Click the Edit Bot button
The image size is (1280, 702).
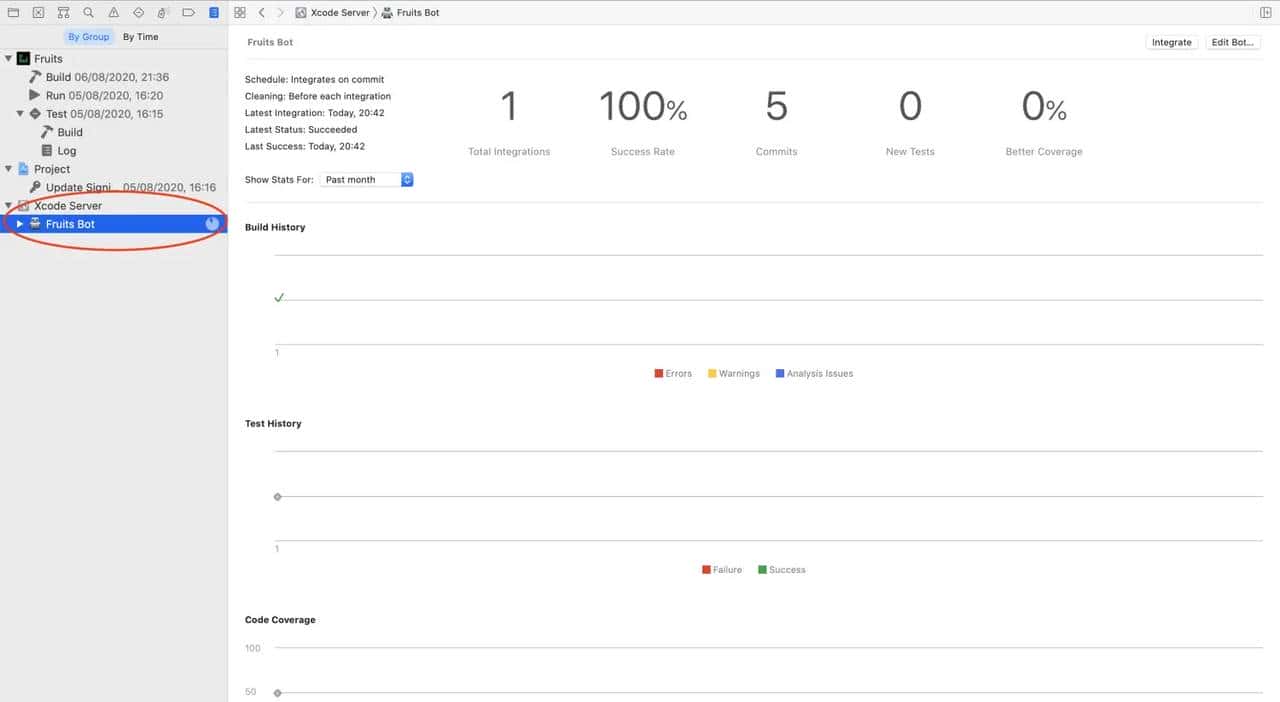[x=1232, y=43]
